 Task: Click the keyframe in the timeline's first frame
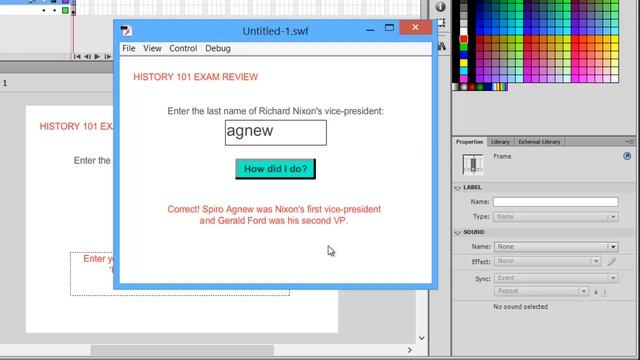pyautogui.click(x=73, y=11)
